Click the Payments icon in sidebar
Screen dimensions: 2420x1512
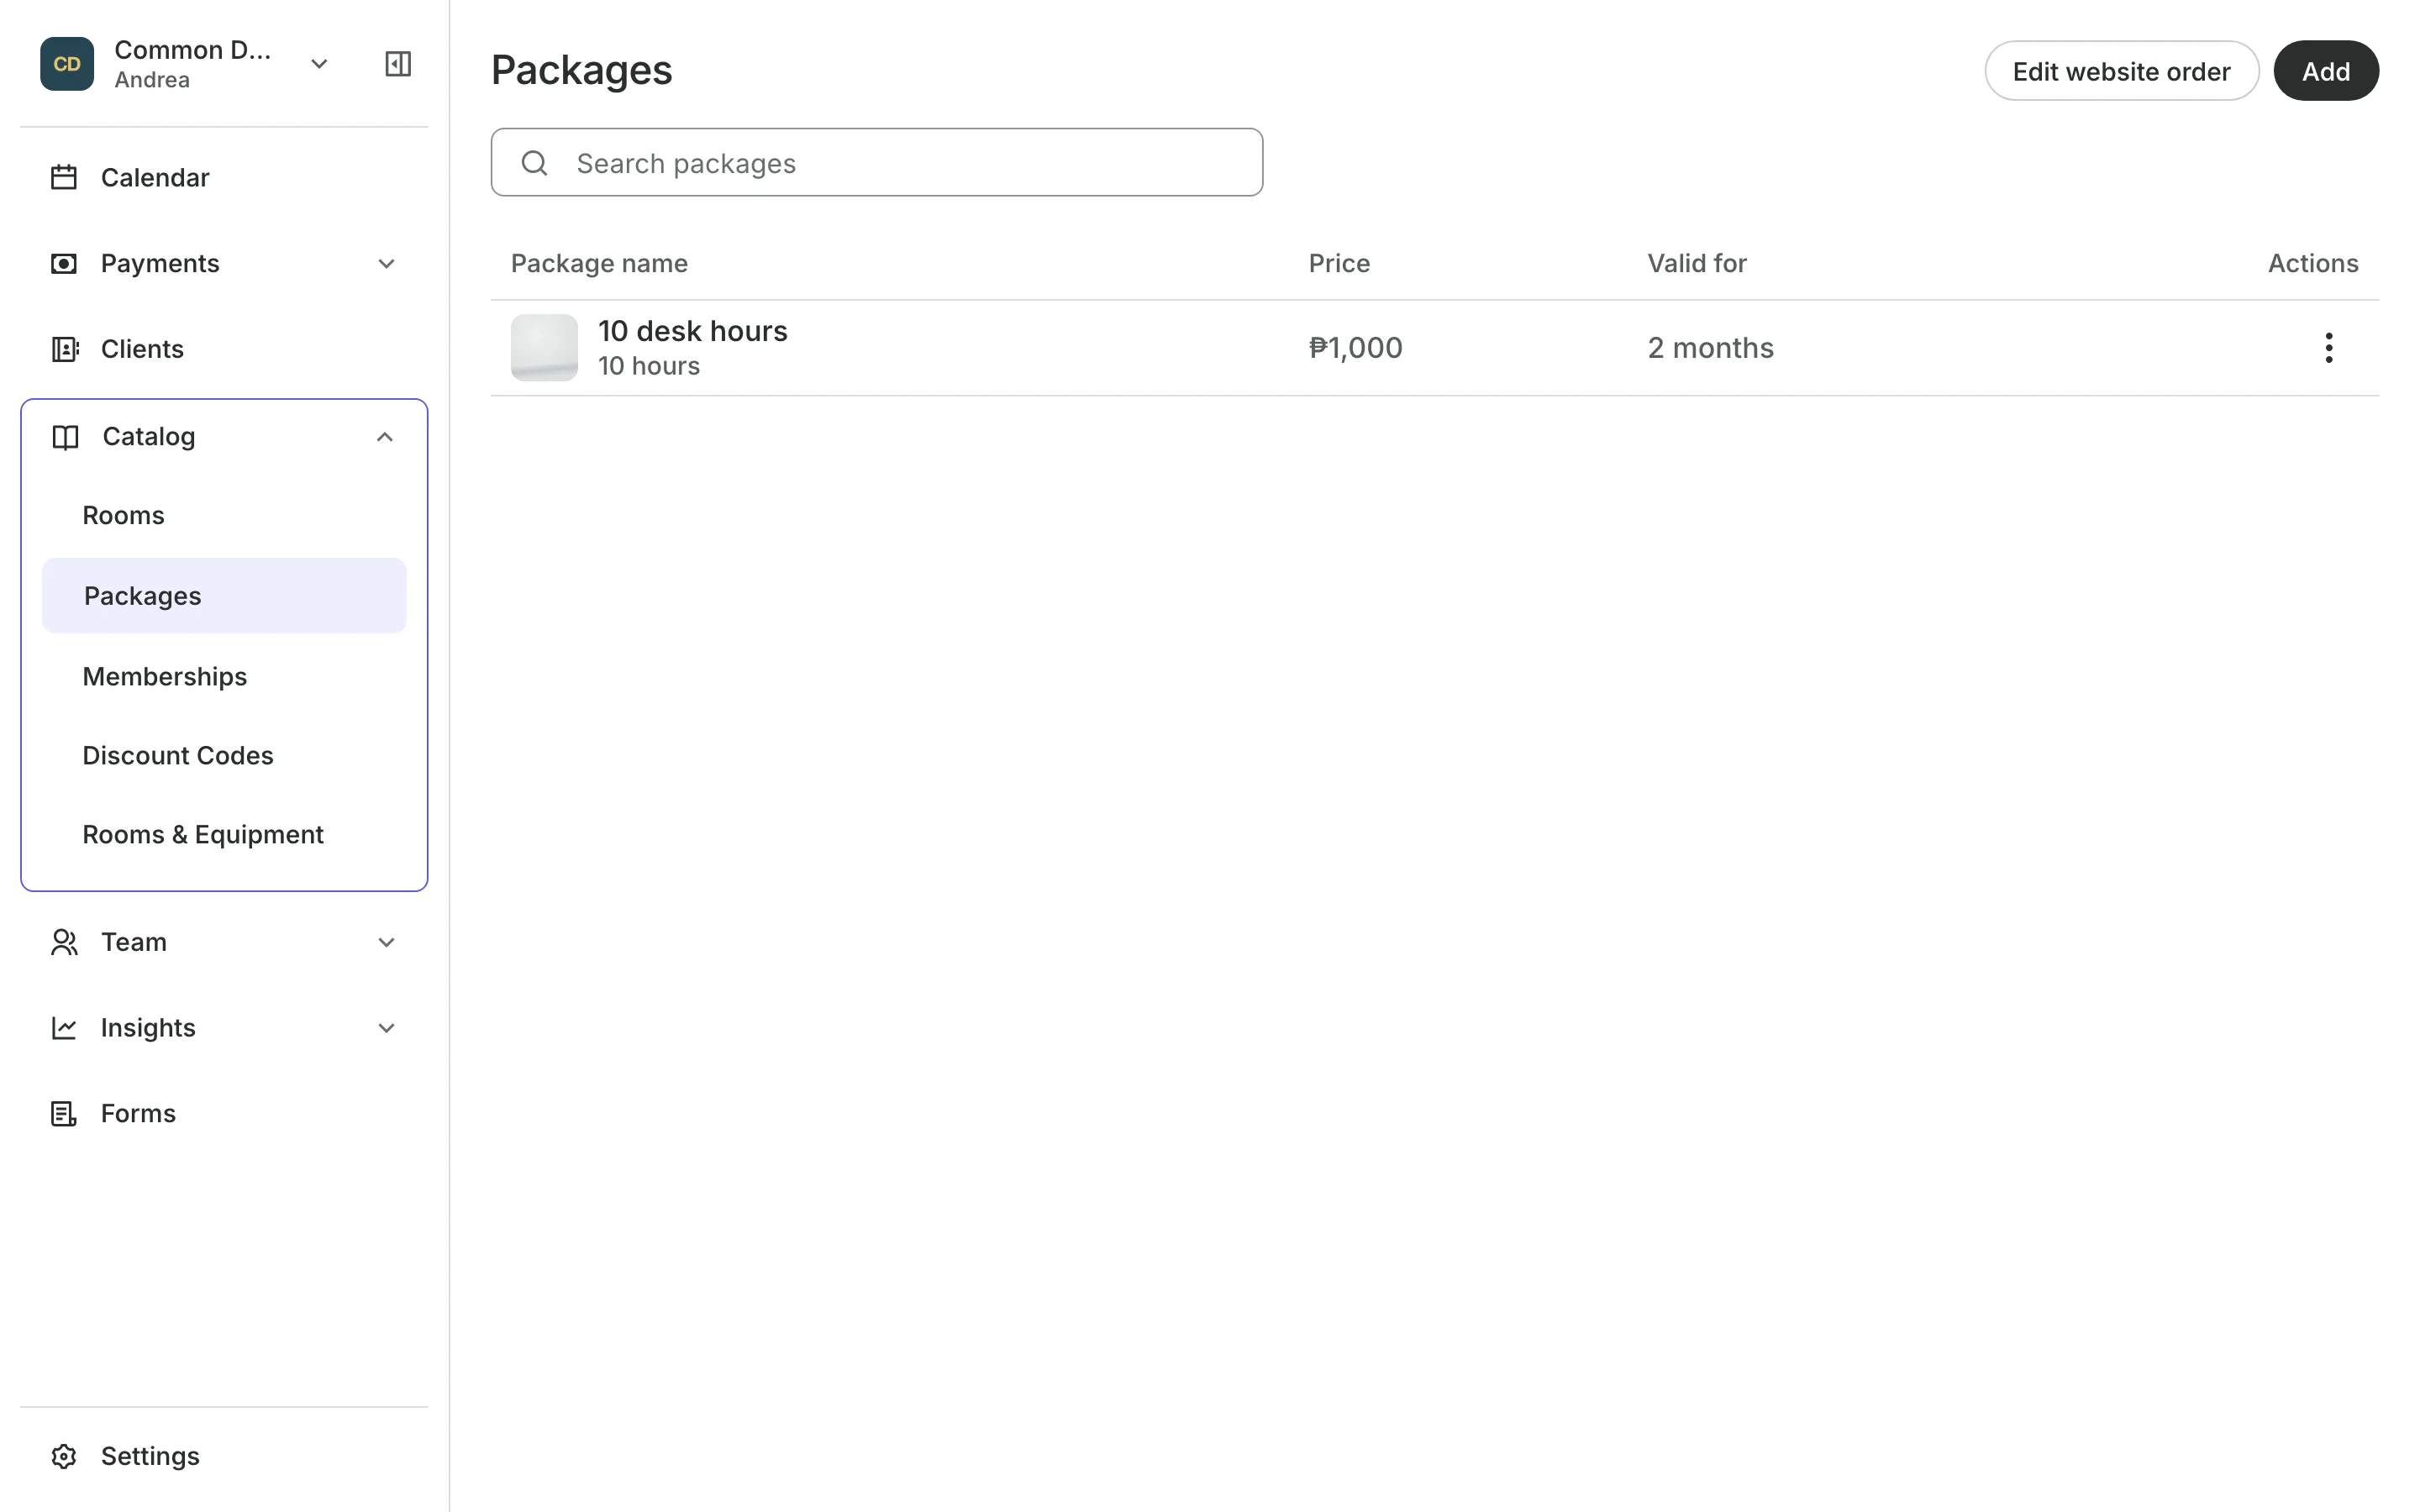64,264
